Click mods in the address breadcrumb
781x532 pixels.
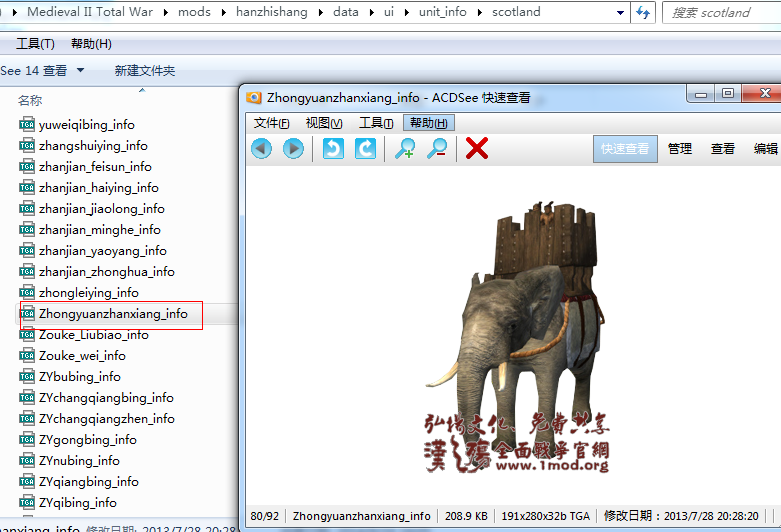coord(194,12)
